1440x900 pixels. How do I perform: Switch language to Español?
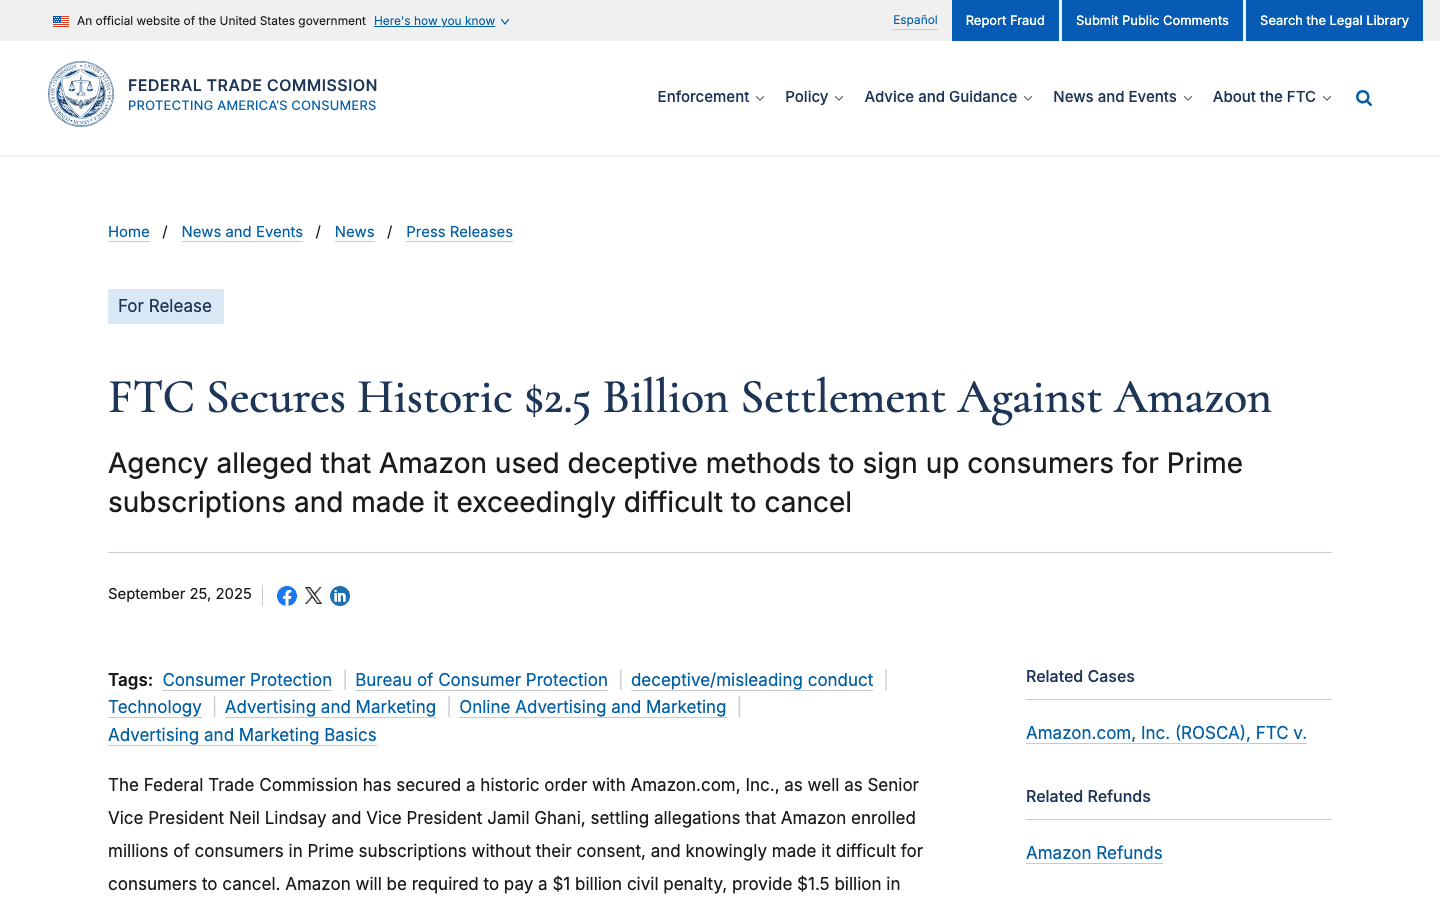[915, 20]
